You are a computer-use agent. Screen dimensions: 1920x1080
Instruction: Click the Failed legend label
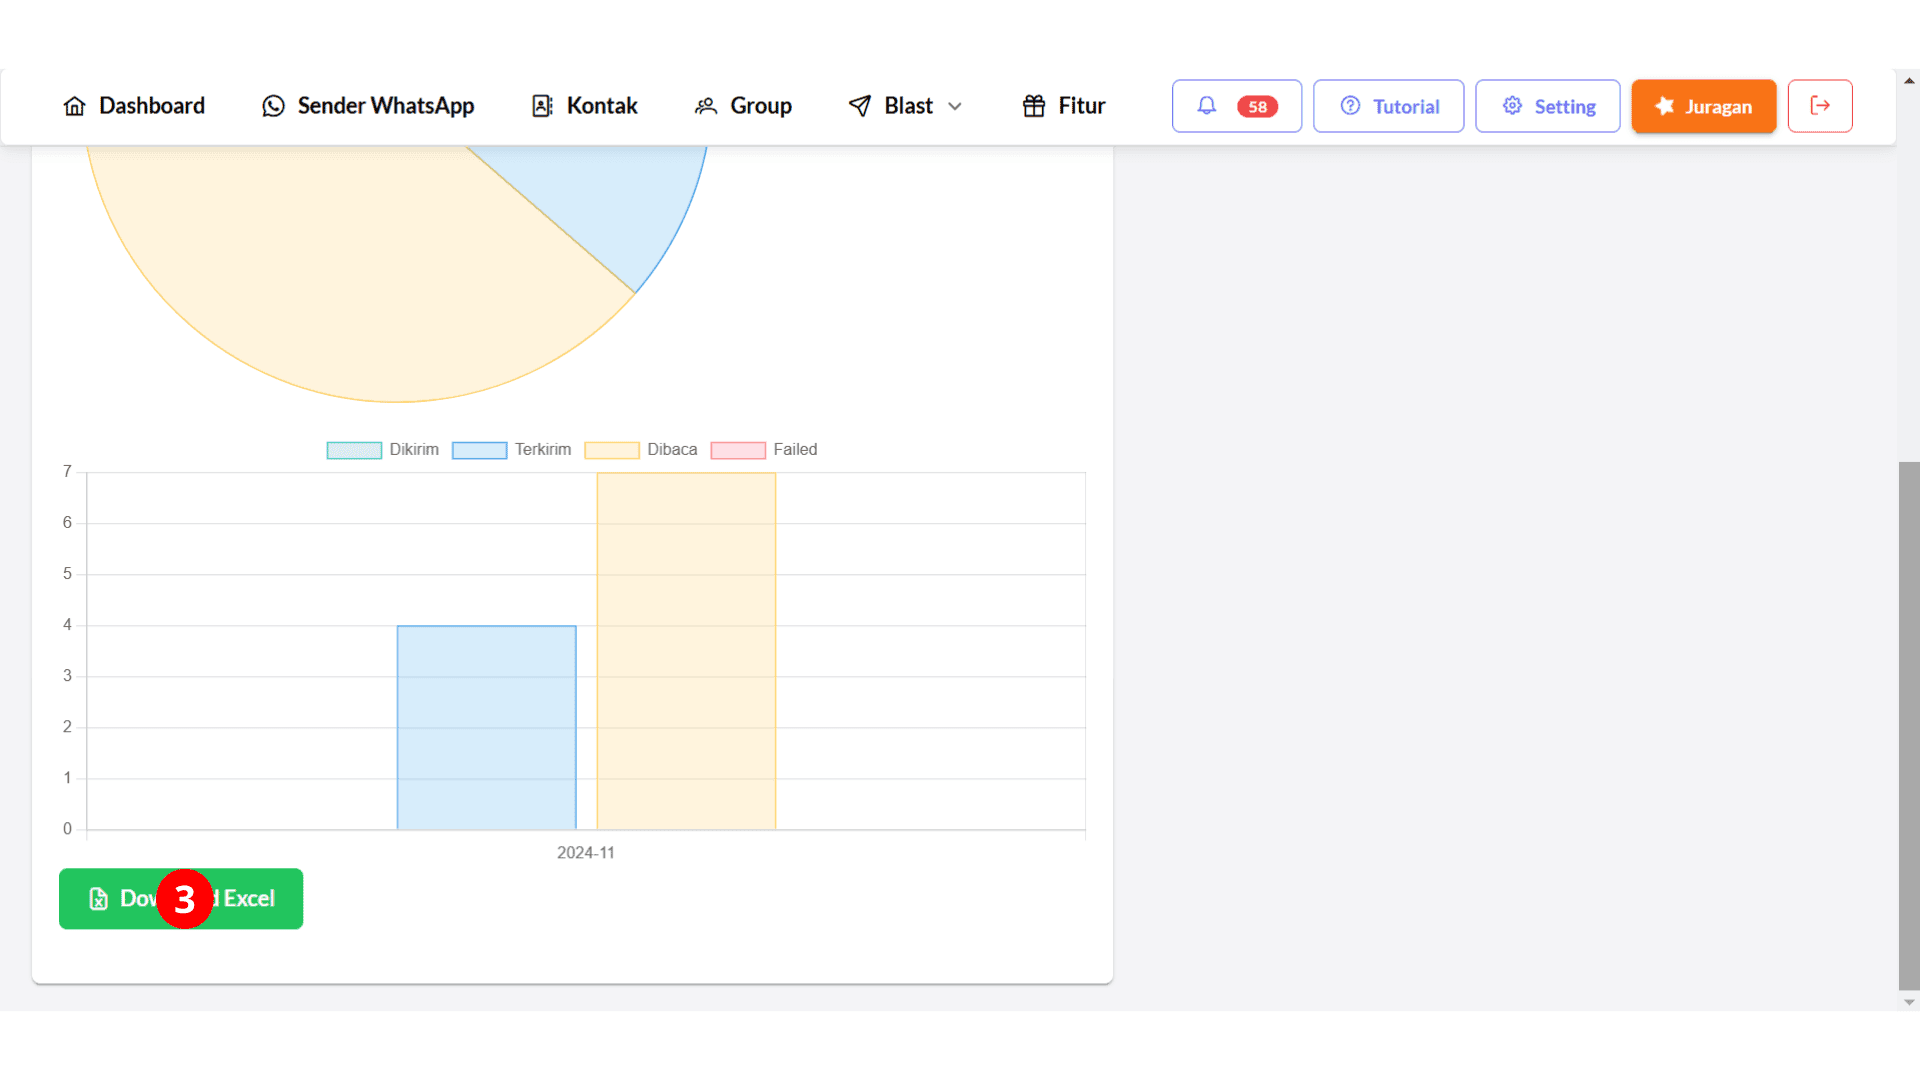tap(795, 450)
